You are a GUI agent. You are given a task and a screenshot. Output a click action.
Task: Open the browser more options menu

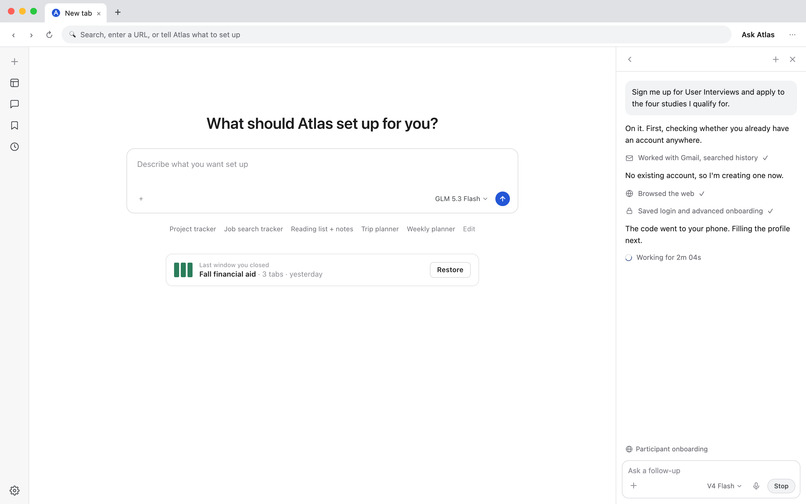coord(792,34)
